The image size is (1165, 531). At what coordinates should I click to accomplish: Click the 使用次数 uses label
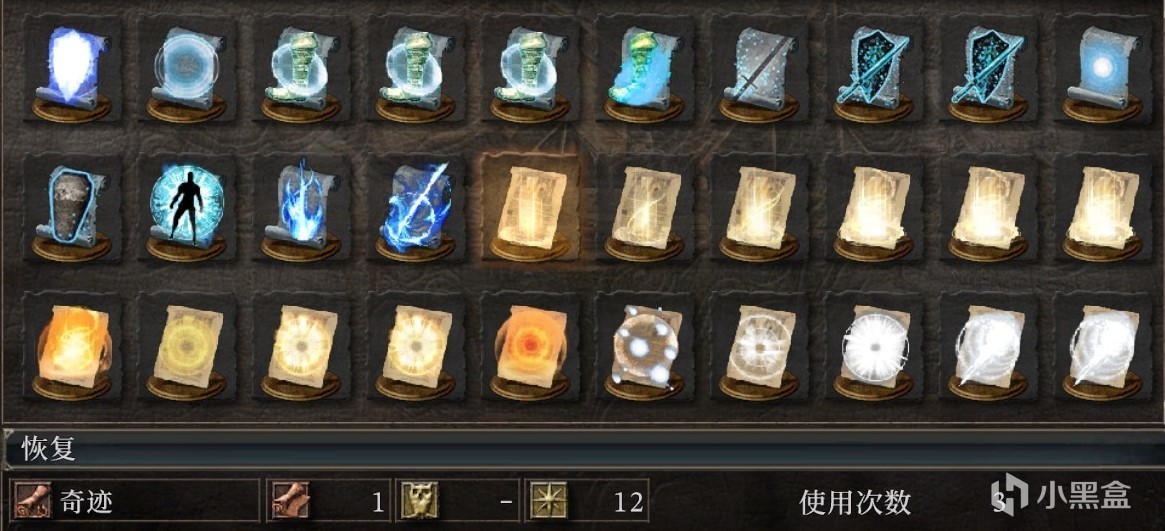pos(855,503)
